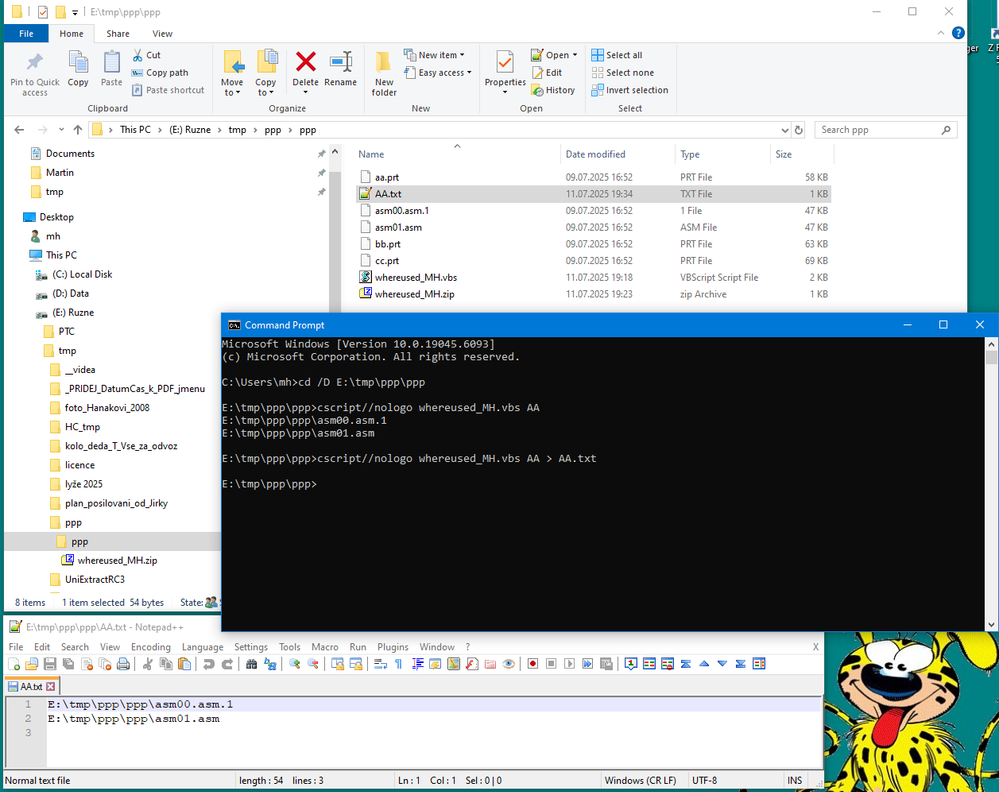Click the Command Prompt vertical scrollbar
This screenshot has height=792, width=999.
click(991, 480)
